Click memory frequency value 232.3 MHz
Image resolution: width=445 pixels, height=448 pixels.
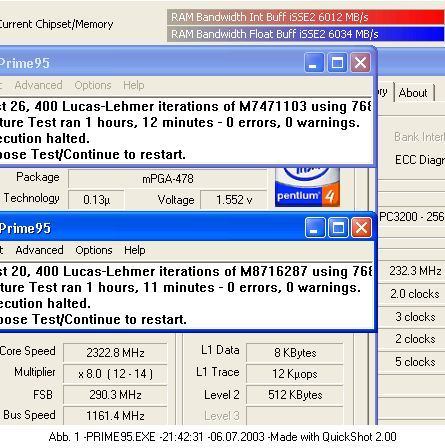(414, 271)
